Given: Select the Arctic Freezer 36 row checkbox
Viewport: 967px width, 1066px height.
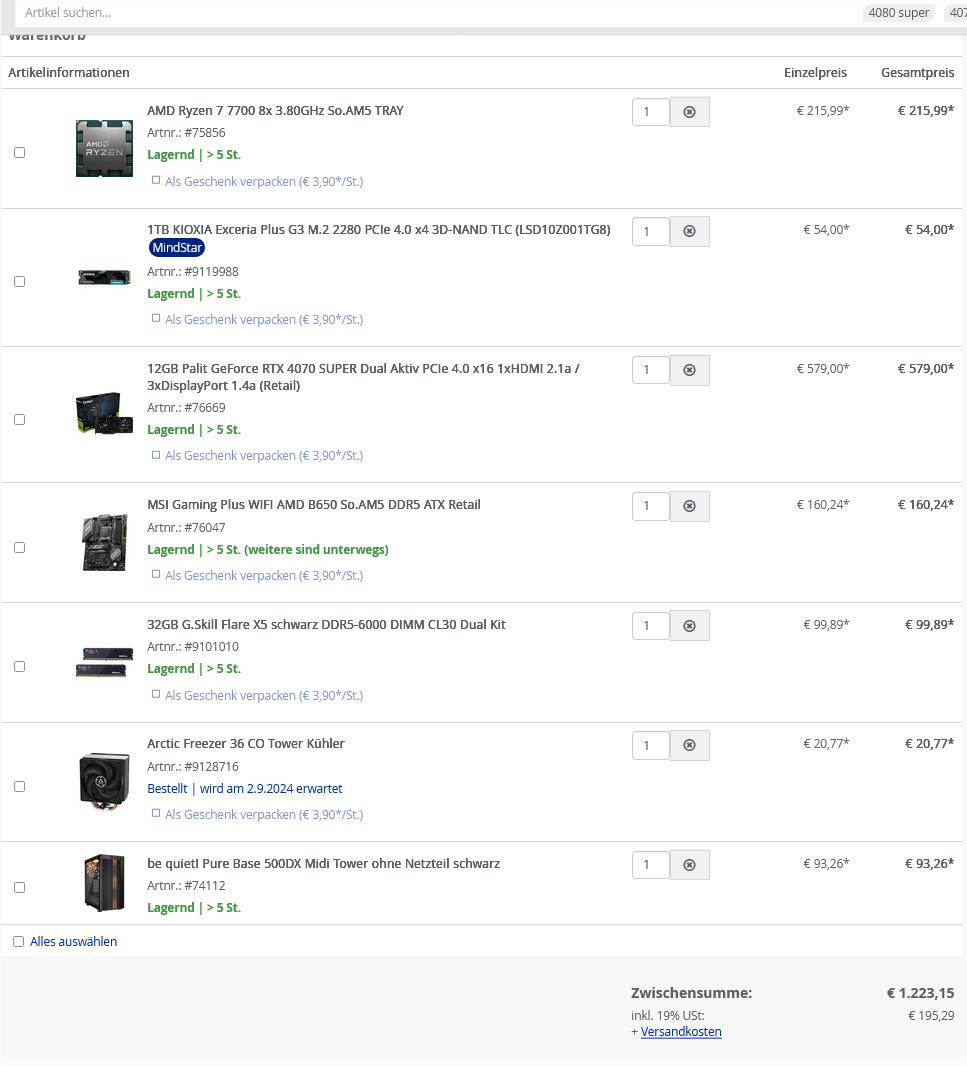Looking at the screenshot, I should (x=20, y=787).
